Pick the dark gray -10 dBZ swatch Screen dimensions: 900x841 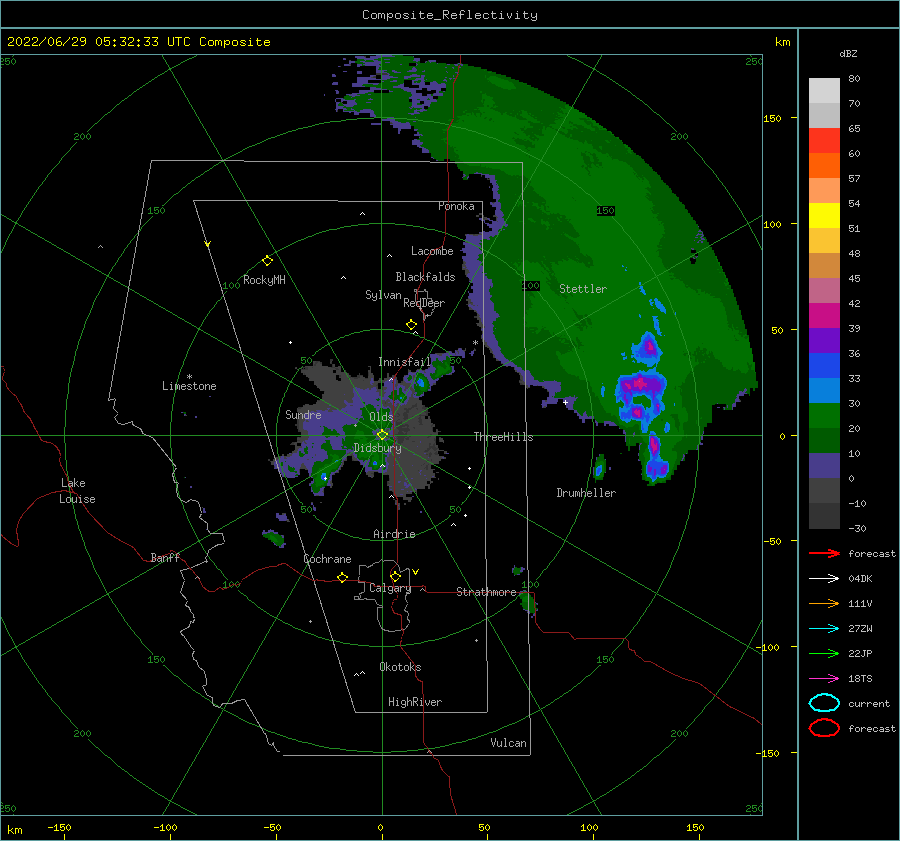[x=824, y=515]
